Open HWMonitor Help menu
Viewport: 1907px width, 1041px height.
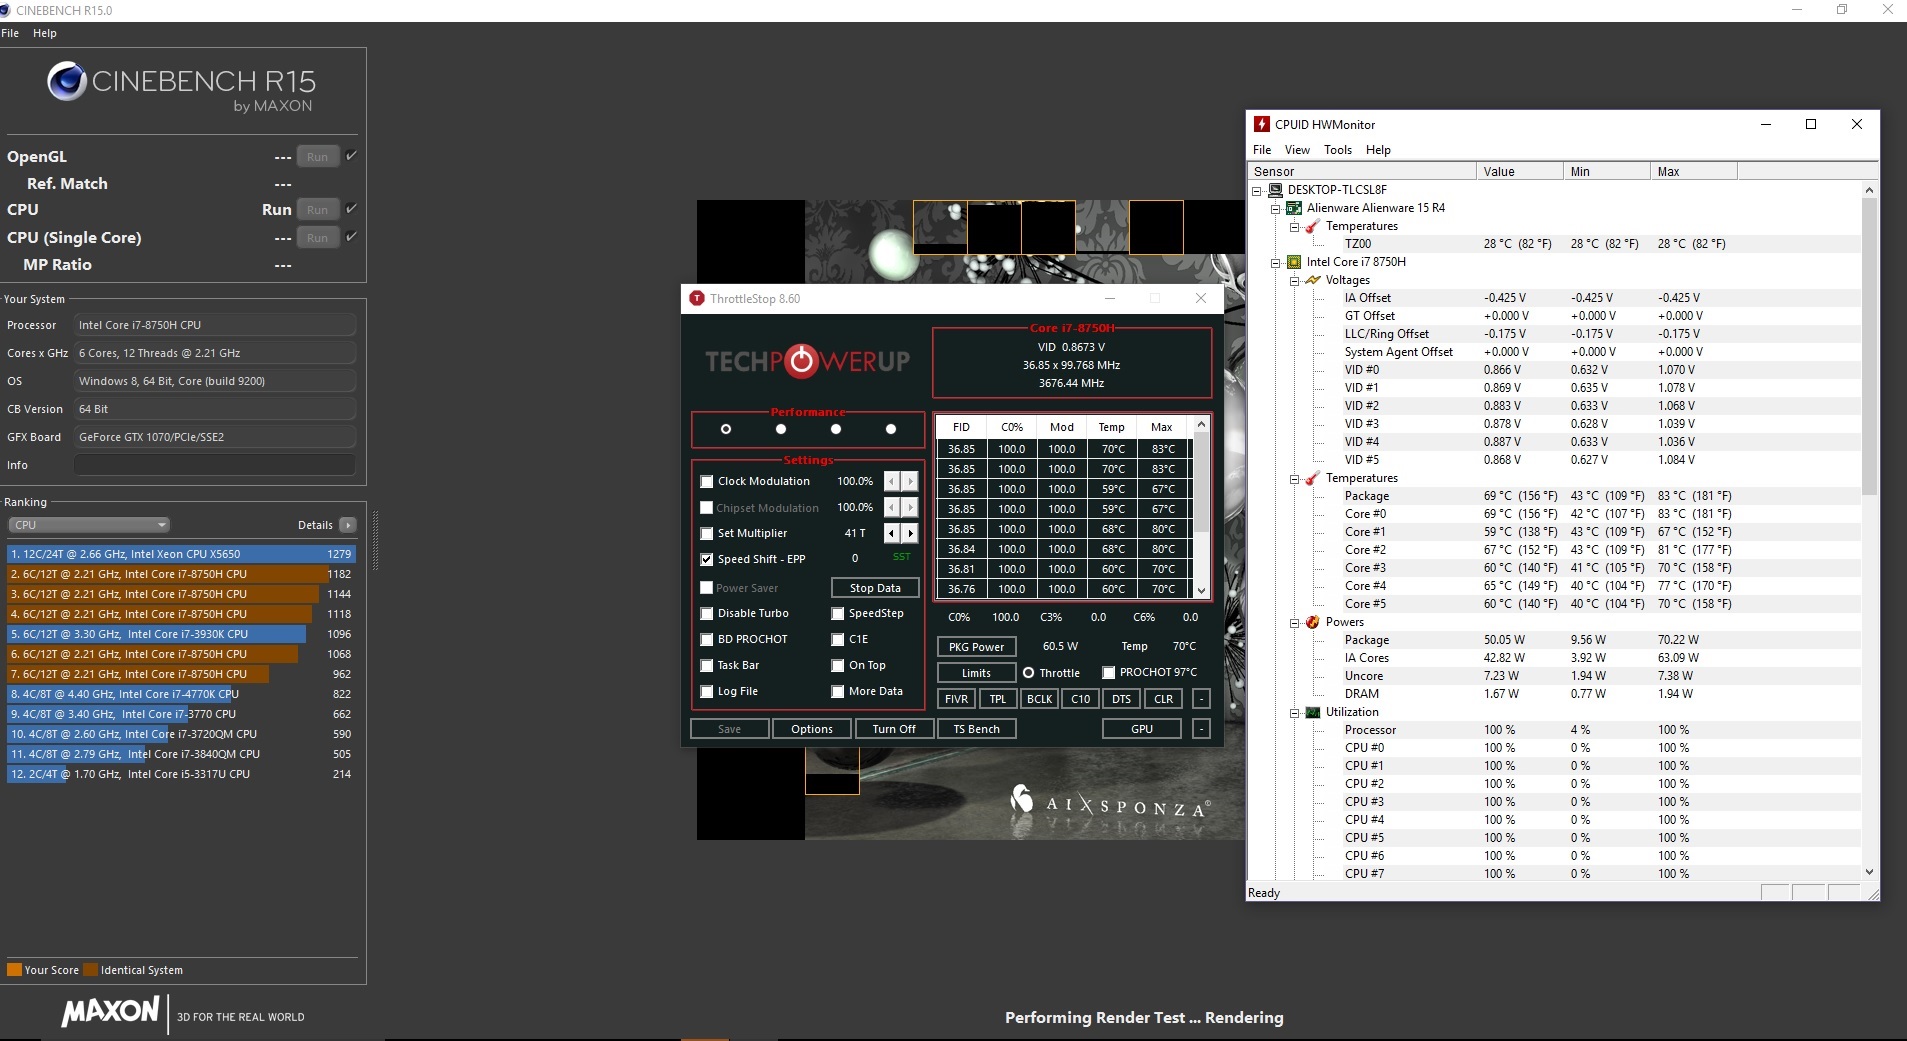coord(1378,150)
